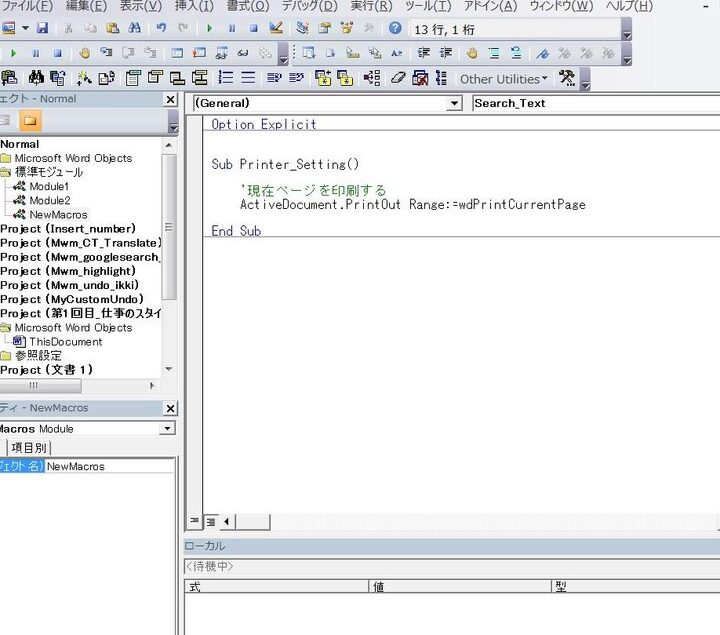This screenshot has width=720, height=635.
Task: Switch to Procedure View at editor bottom-left
Action: tap(195, 521)
